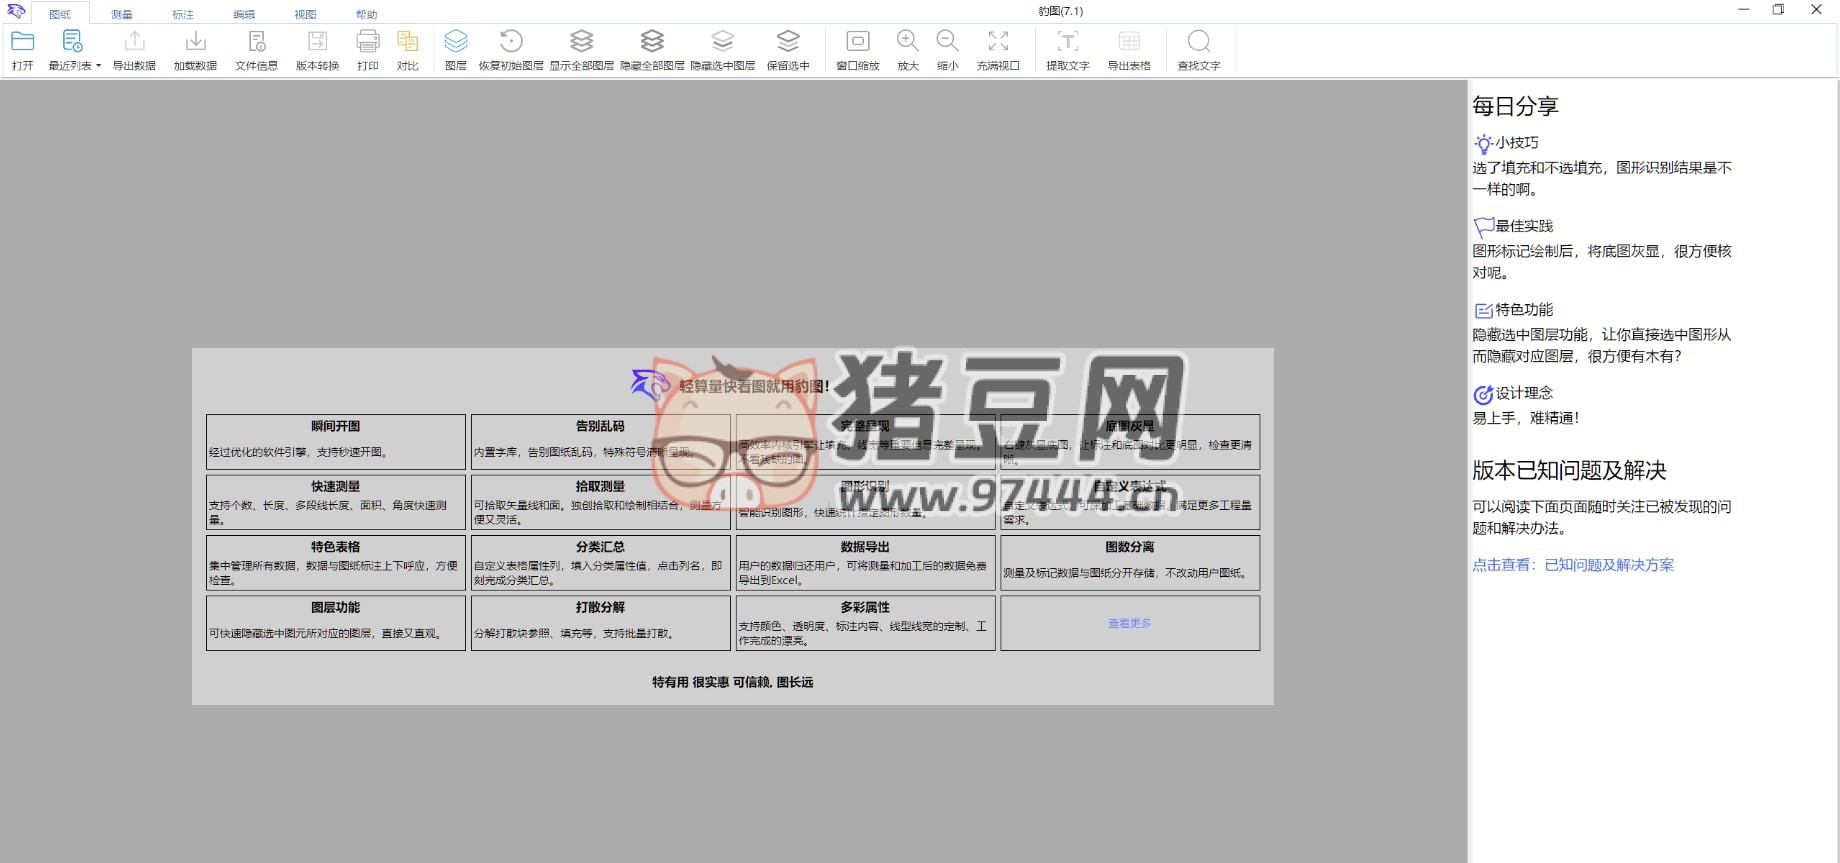Toggle 隐藏全部图层 hide all layers
Image resolution: width=1840 pixels, height=863 pixels.
click(652, 42)
